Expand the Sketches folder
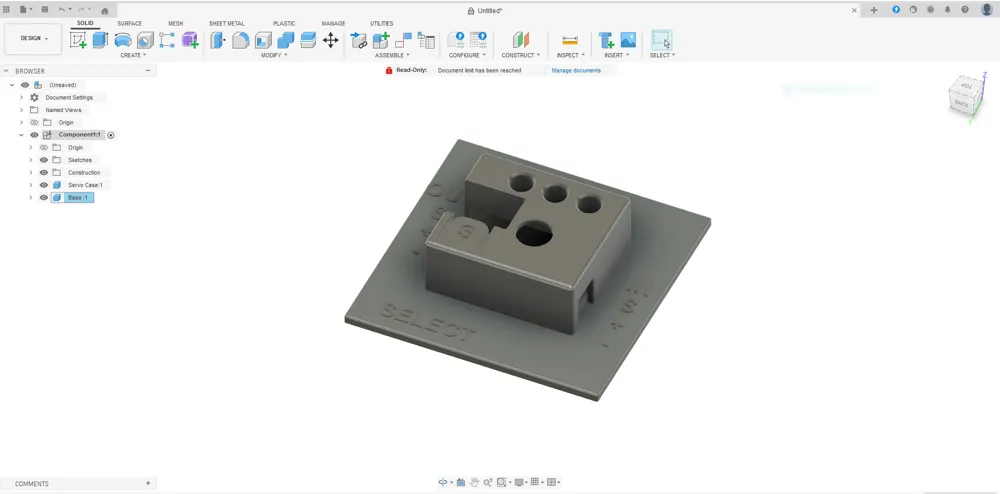This screenshot has width=1000, height=494. tap(31, 160)
